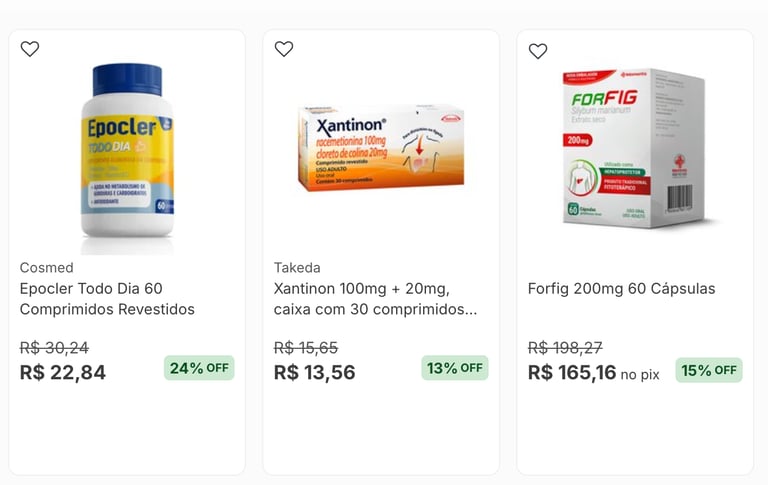Click the 15% OFF discount badge
The image size is (768, 485).
708,370
